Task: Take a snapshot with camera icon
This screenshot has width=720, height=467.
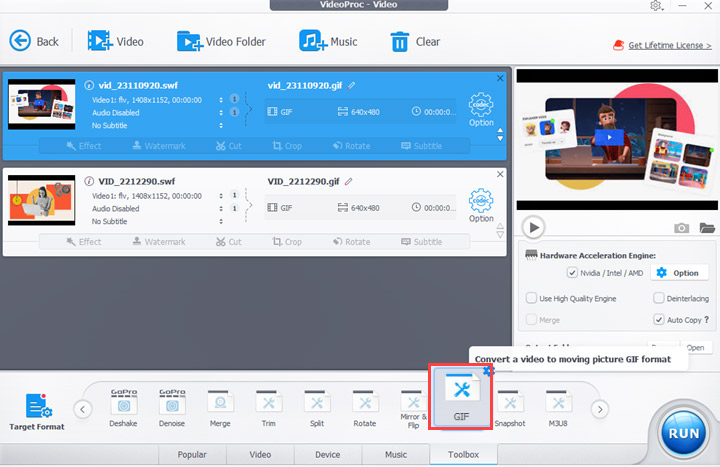Action: tap(681, 228)
